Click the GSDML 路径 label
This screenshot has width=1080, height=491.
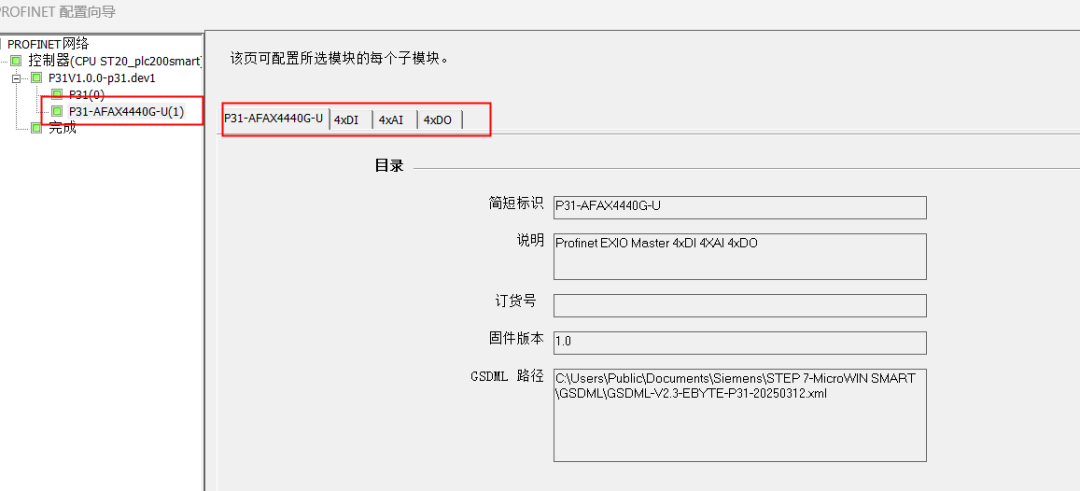[x=507, y=377]
